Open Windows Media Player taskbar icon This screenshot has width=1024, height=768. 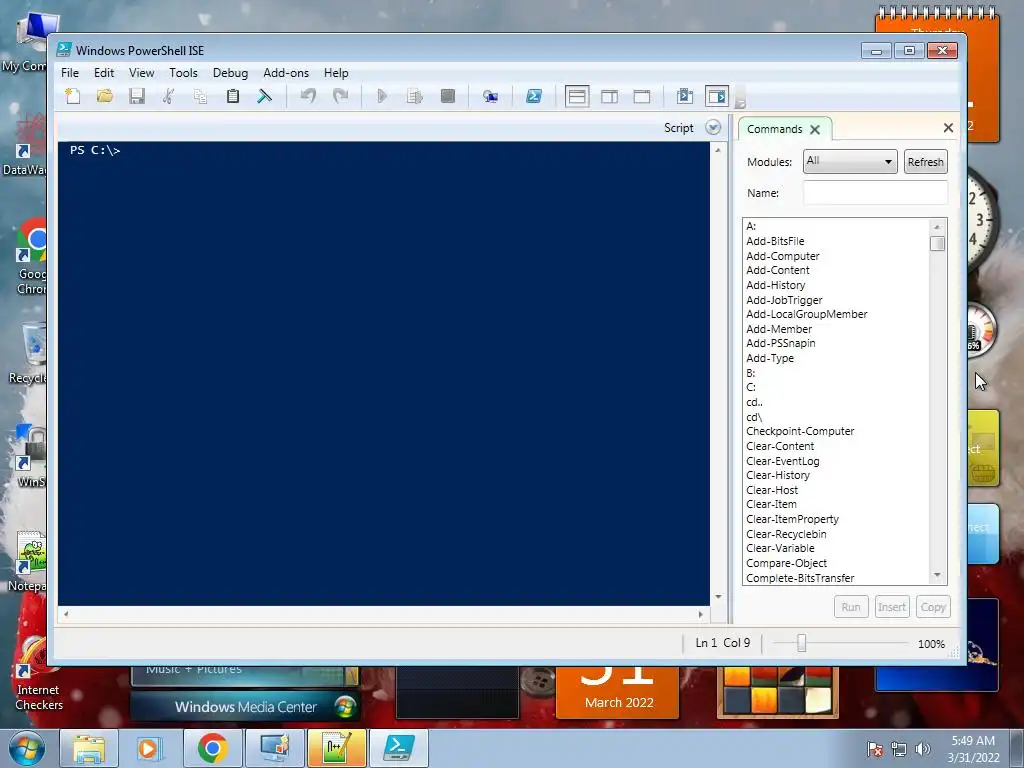point(150,748)
